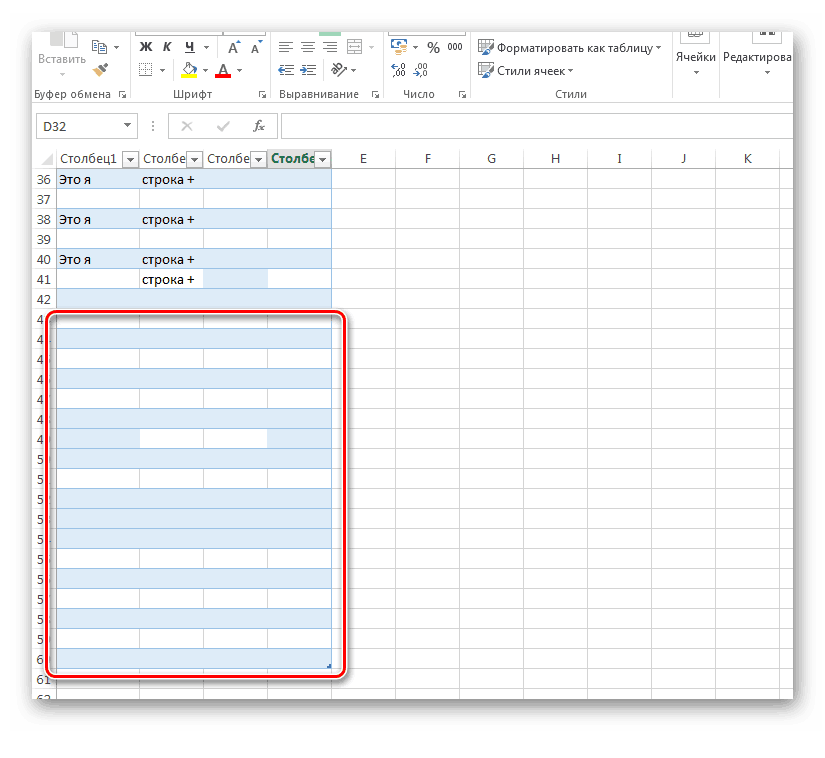Select column header G
The image size is (825, 758).
pyautogui.click(x=491, y=159)
